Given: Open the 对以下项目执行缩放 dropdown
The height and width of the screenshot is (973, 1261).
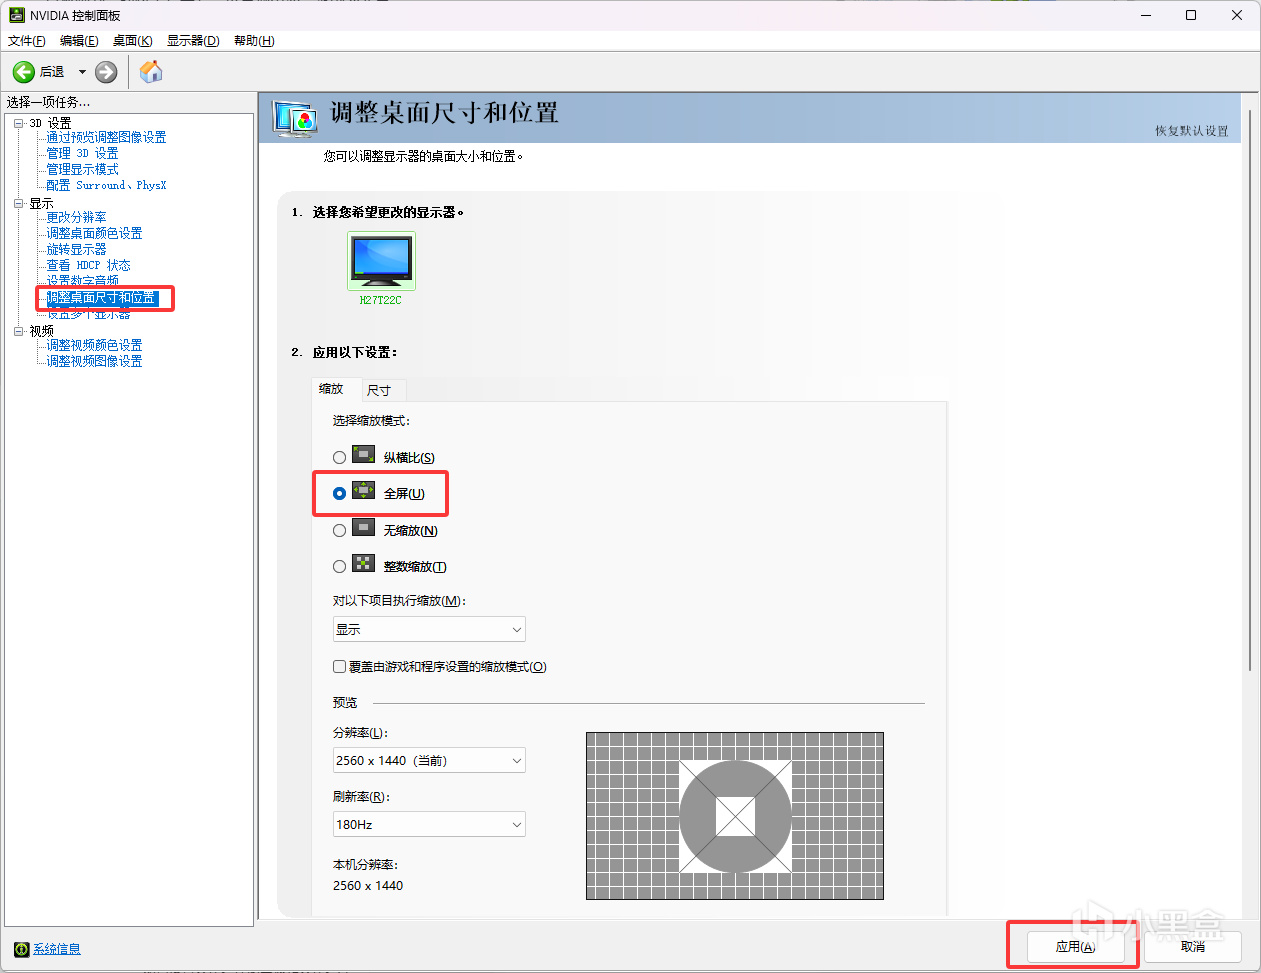Looking at the screenshot, I should pyautogui.click(x=429, y=629).
